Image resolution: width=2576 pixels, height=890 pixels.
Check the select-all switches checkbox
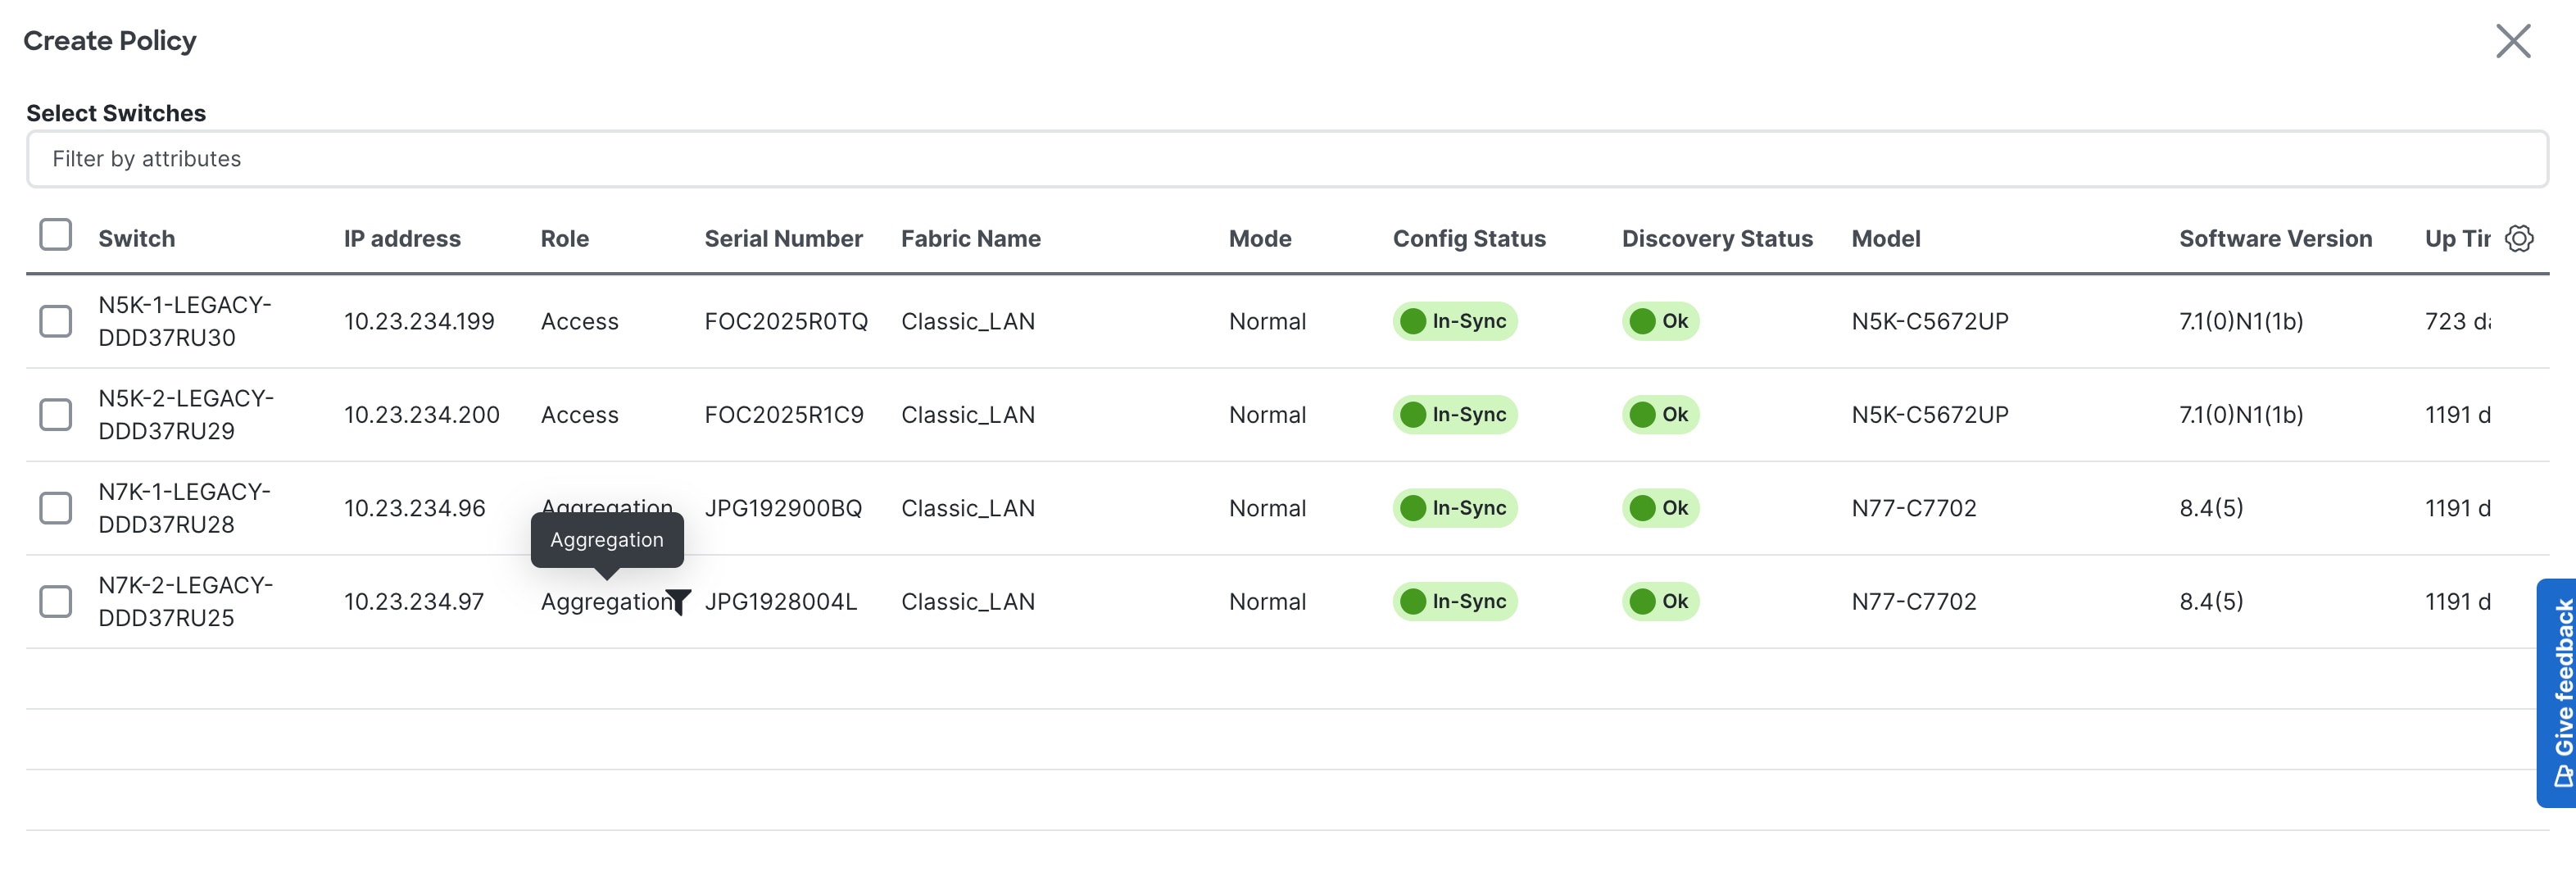pyautogui.click(x=56, y=234)
